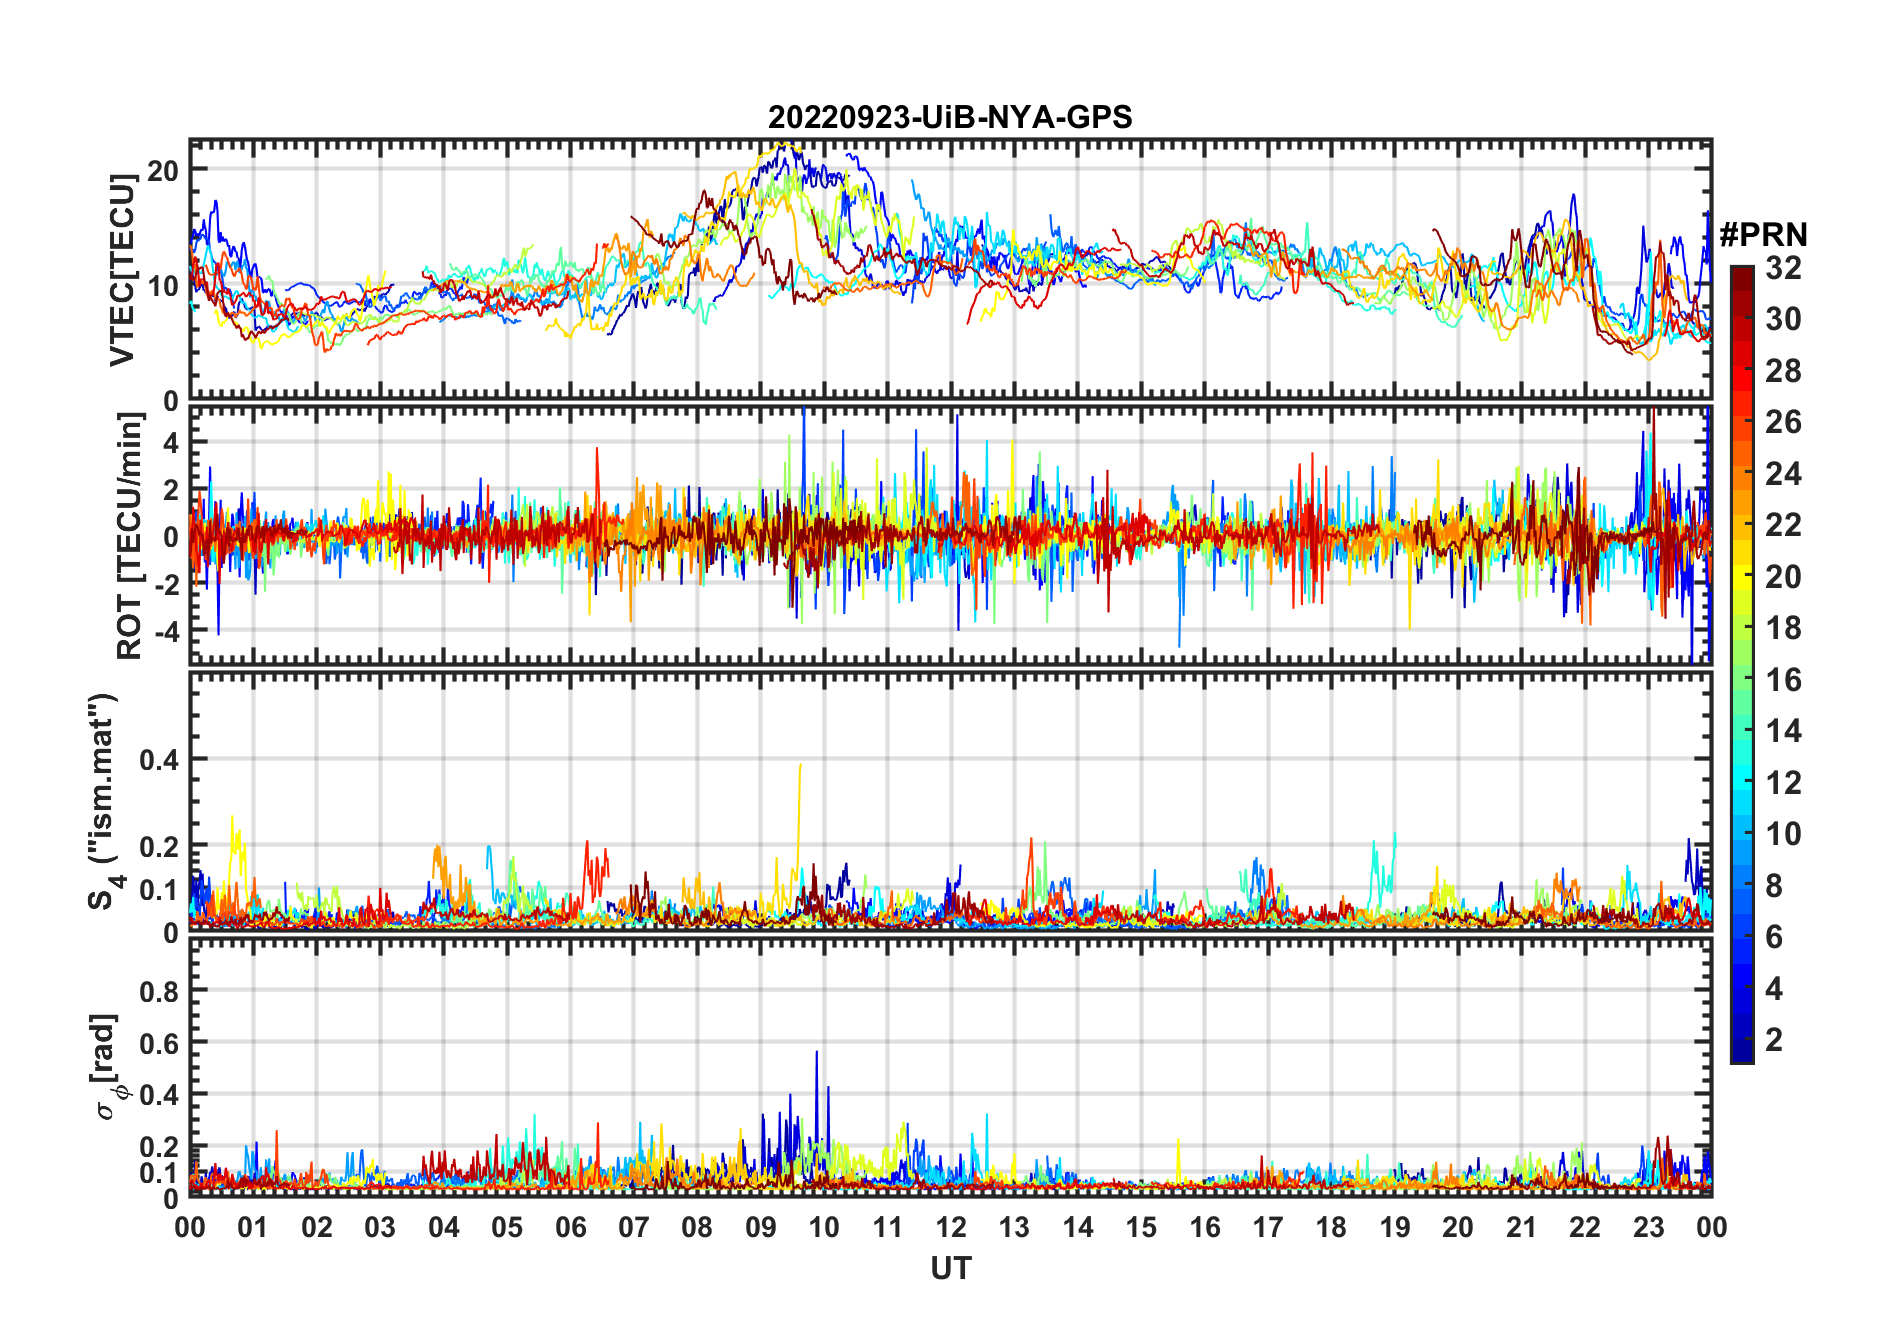Pick the 12 label on the PRN colorbar
This screenshot has width=1902, height=1330.
pyautogui.click(x=1783, y=783)
